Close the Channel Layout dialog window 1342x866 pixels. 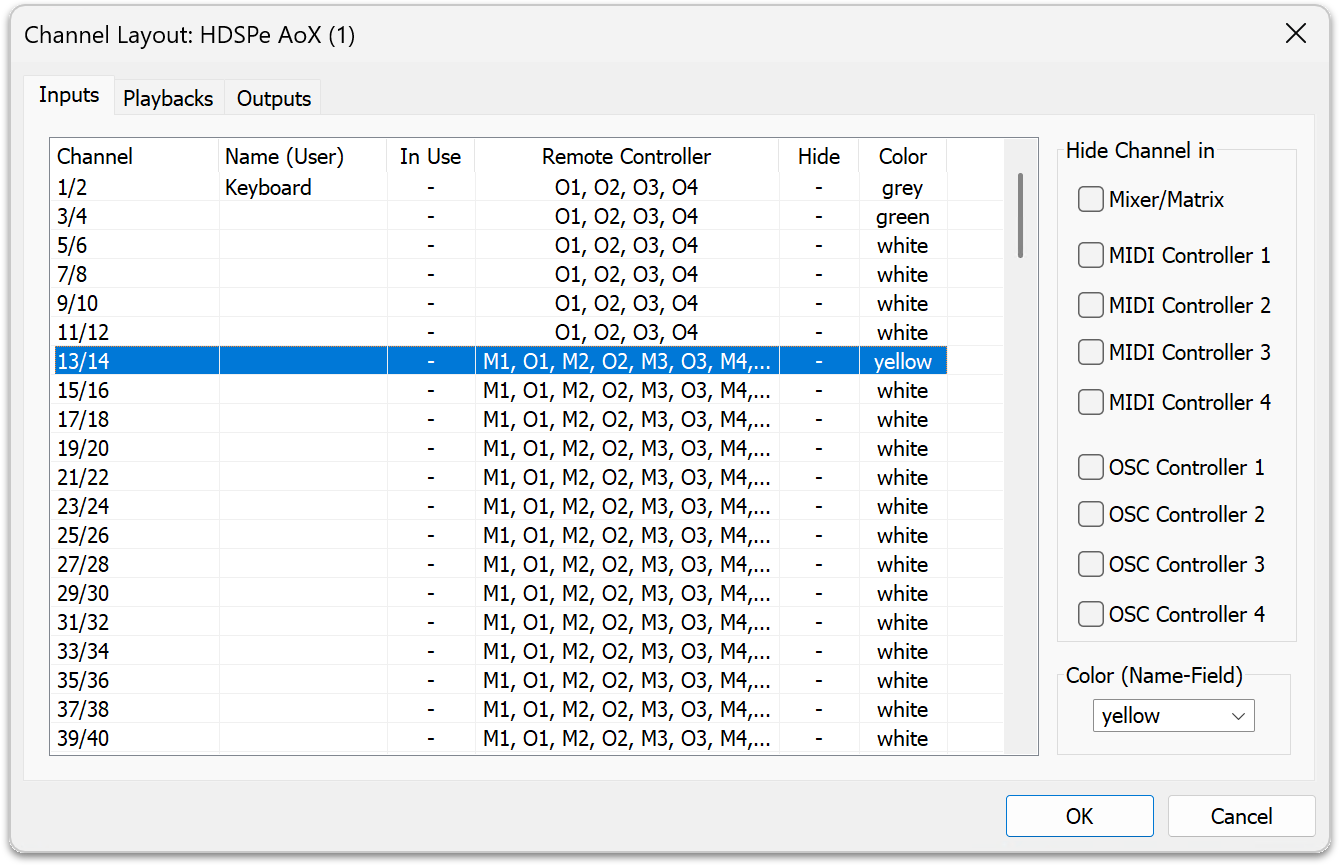1295,34
